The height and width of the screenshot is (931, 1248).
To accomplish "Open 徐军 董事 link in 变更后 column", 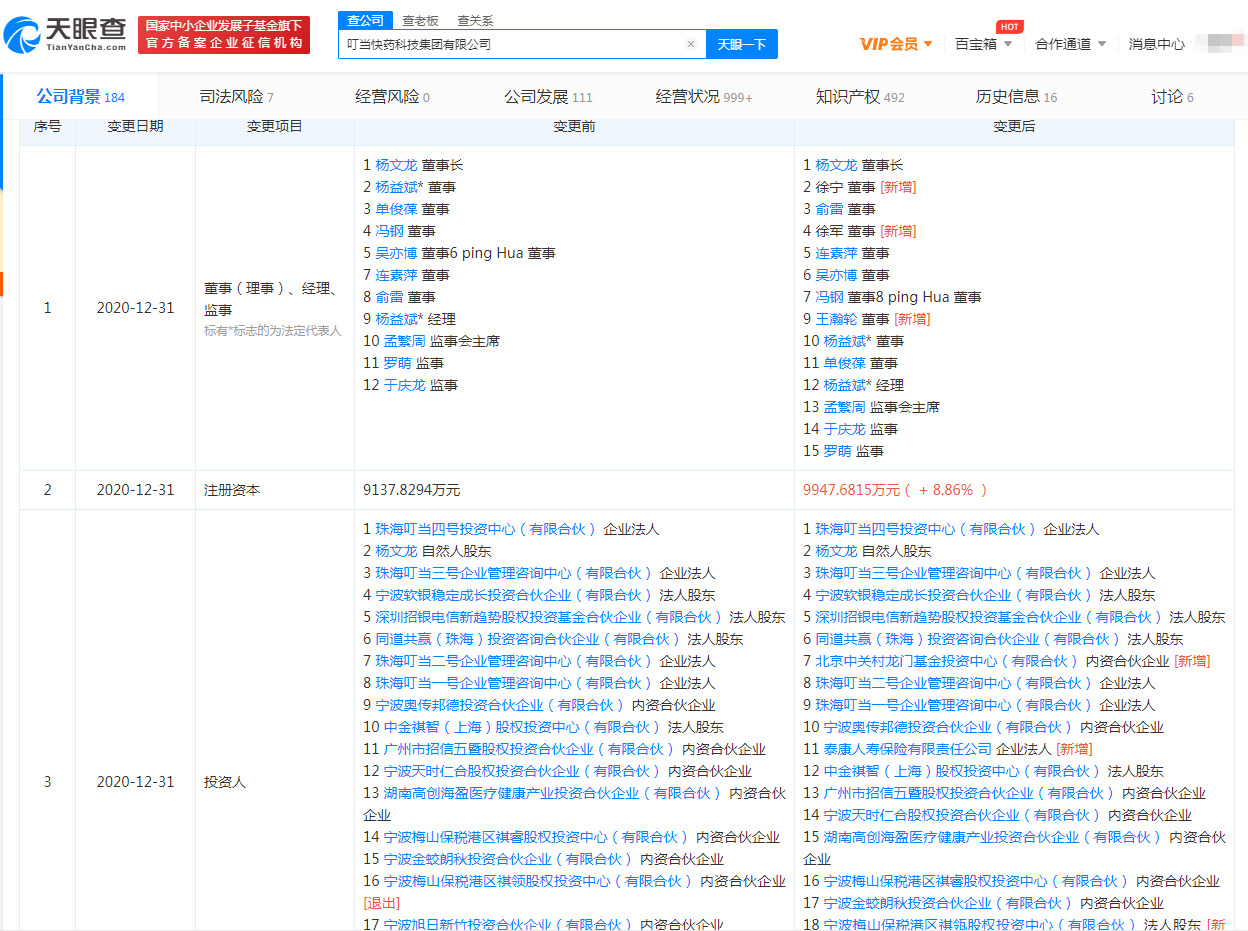I will click(829, 231).
